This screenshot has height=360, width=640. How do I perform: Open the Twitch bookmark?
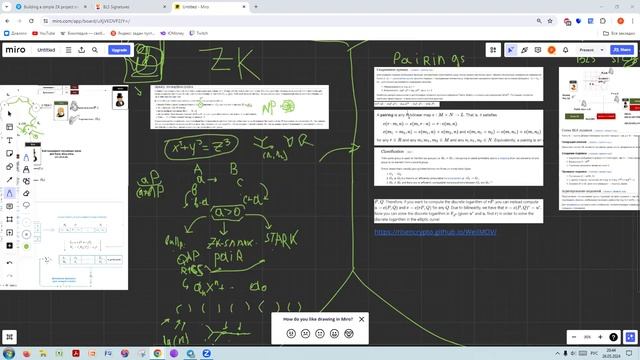198,33
